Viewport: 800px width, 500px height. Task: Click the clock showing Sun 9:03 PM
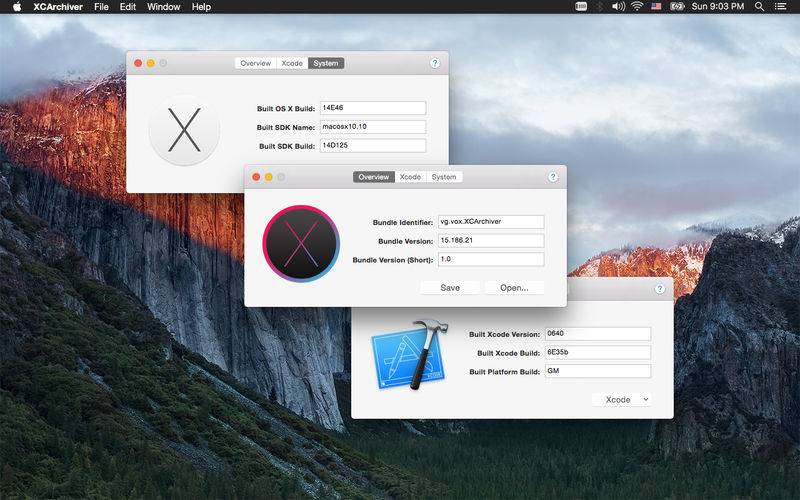717,7
